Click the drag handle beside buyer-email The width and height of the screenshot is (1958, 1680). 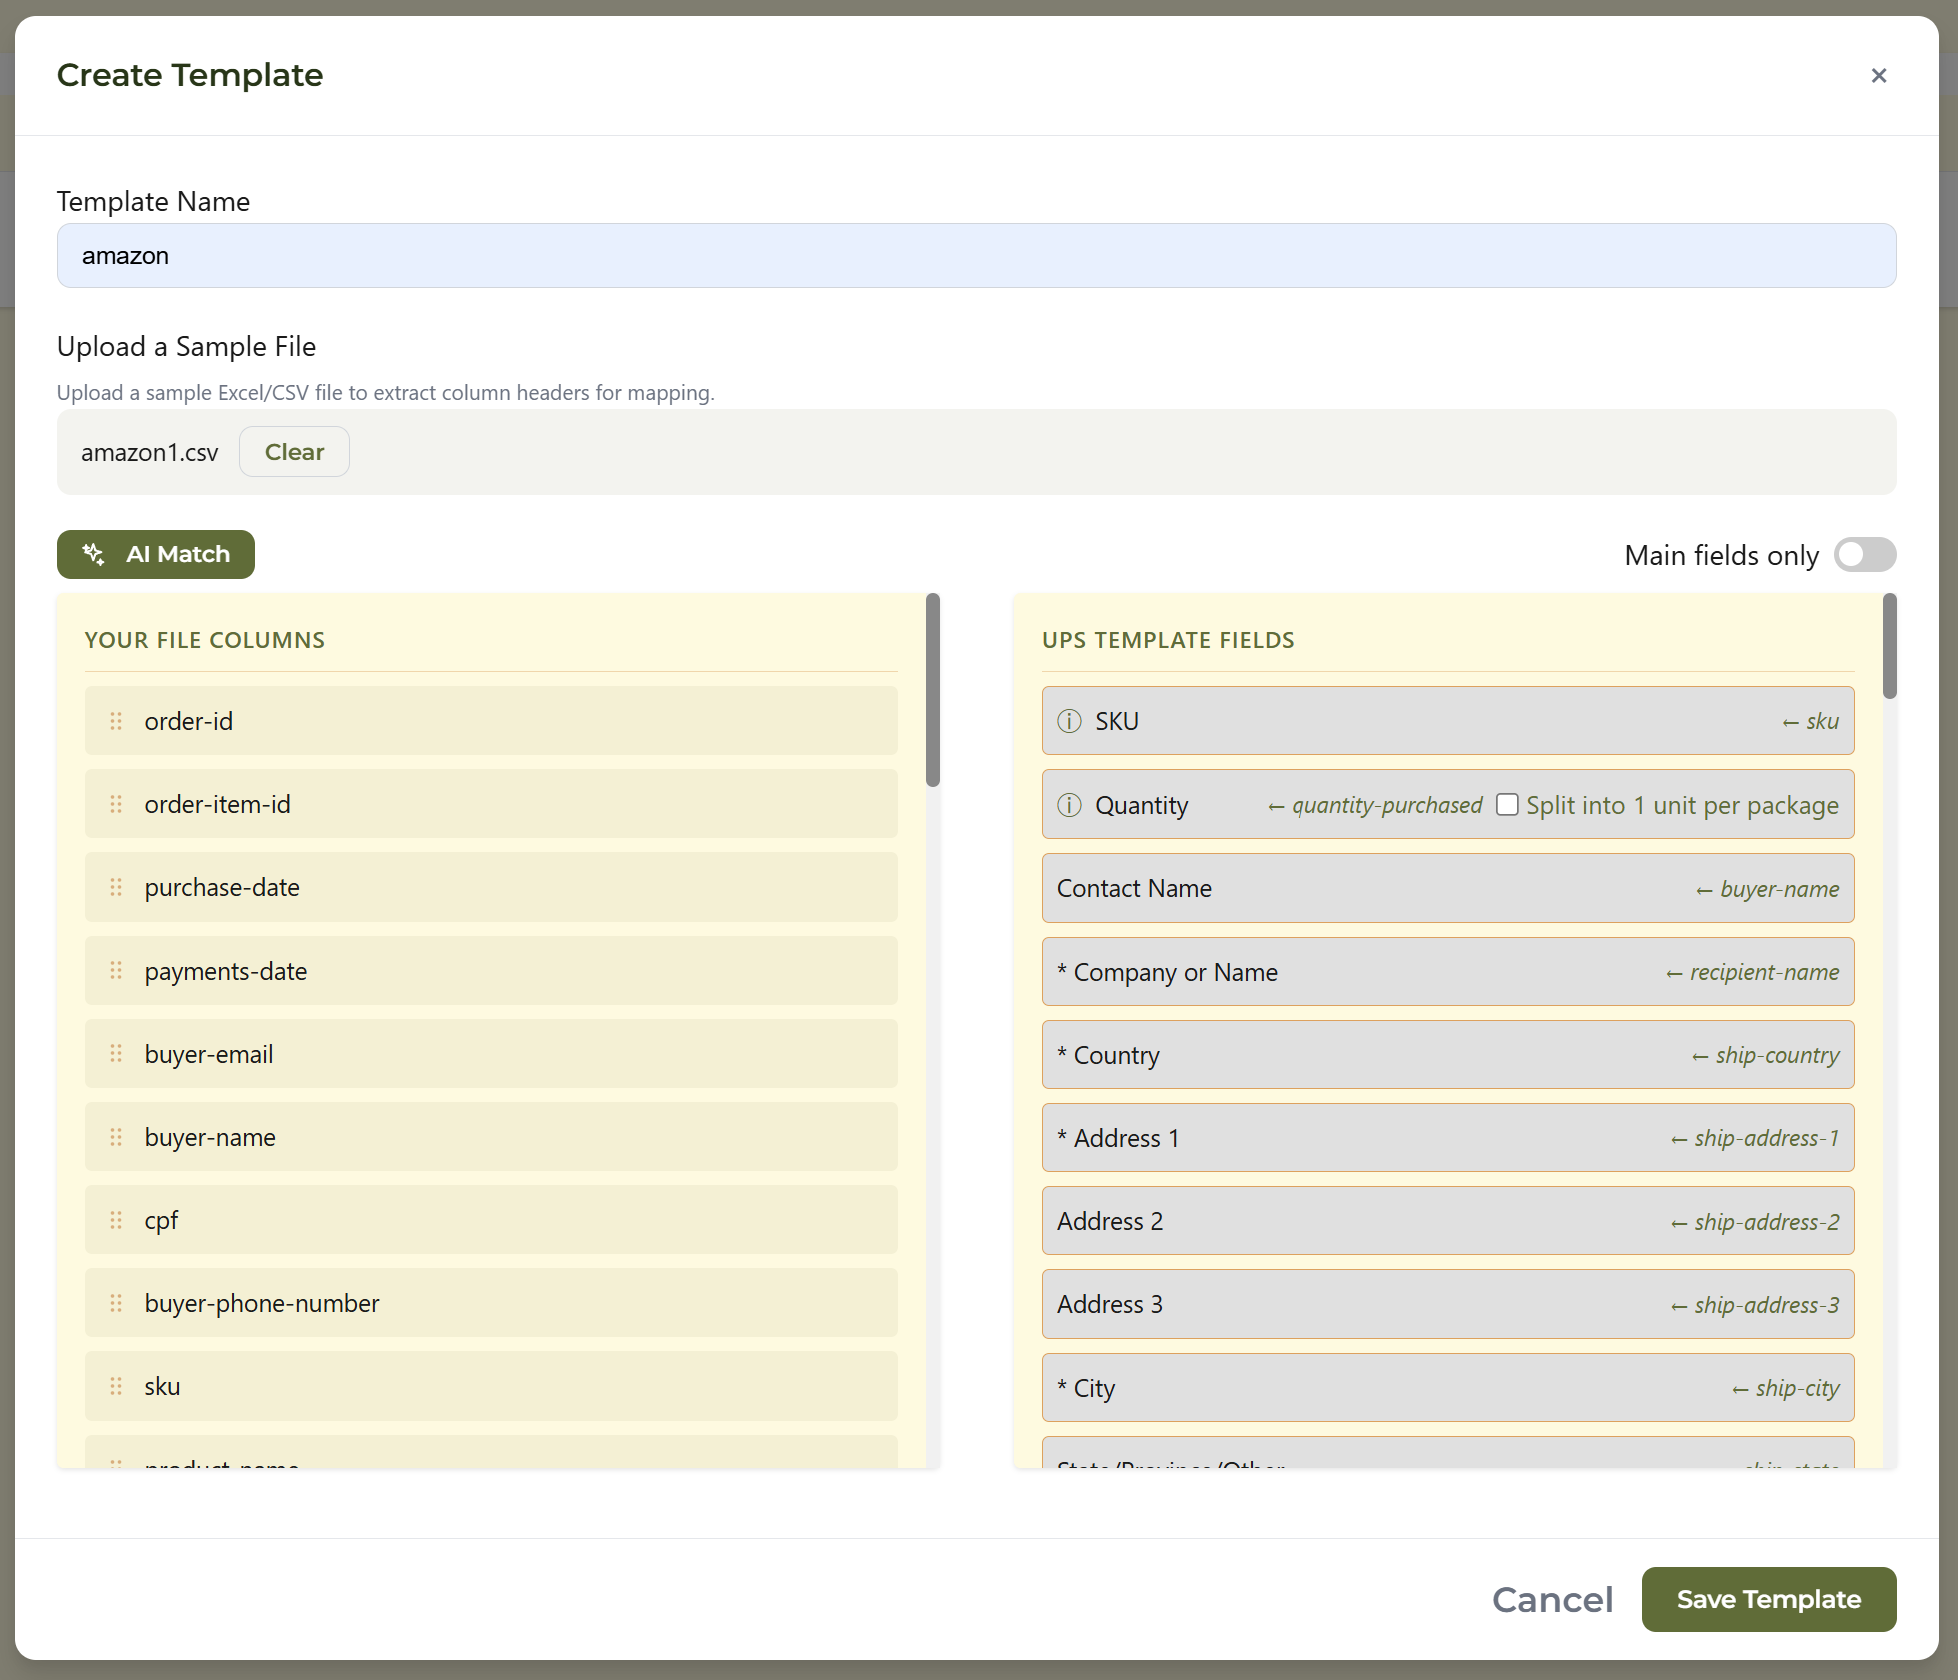point(115,1053)
